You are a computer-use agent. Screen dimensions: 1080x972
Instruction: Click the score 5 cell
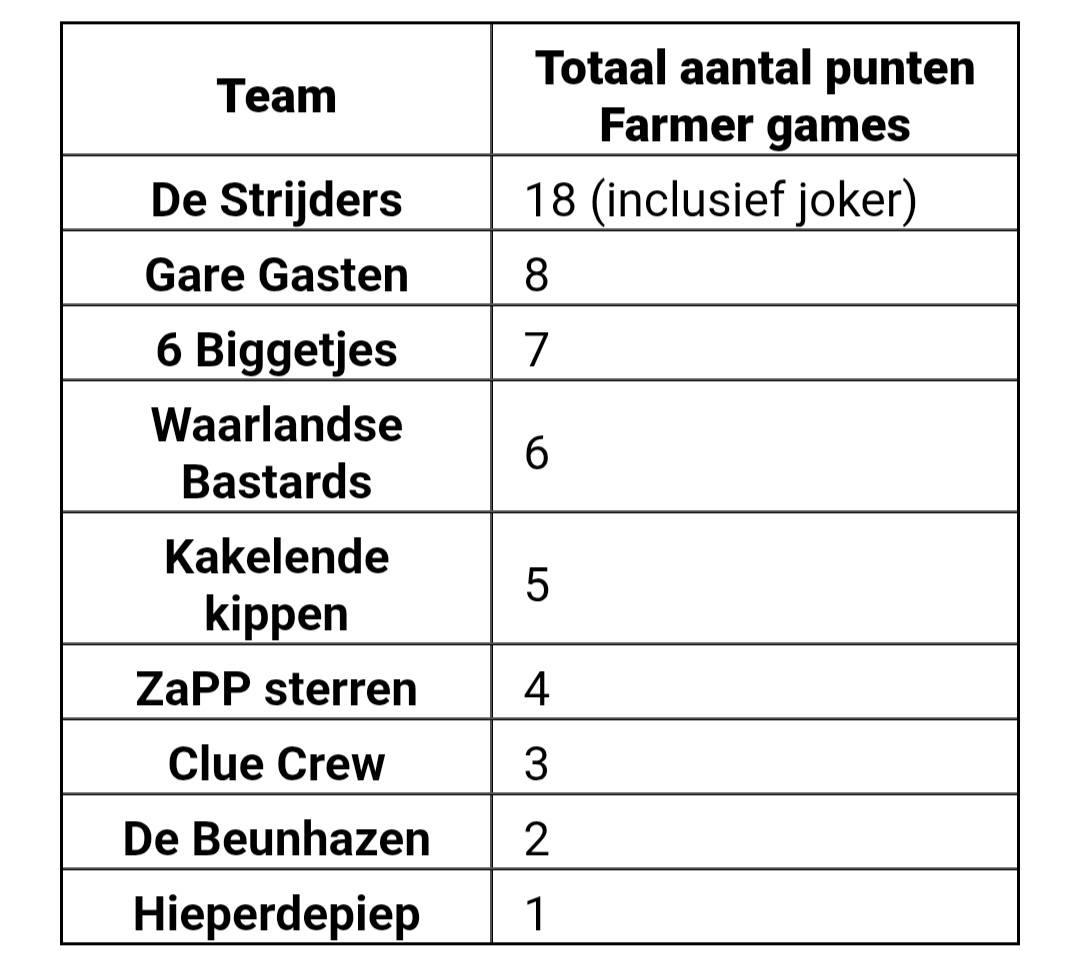click(x=755, y=579)
